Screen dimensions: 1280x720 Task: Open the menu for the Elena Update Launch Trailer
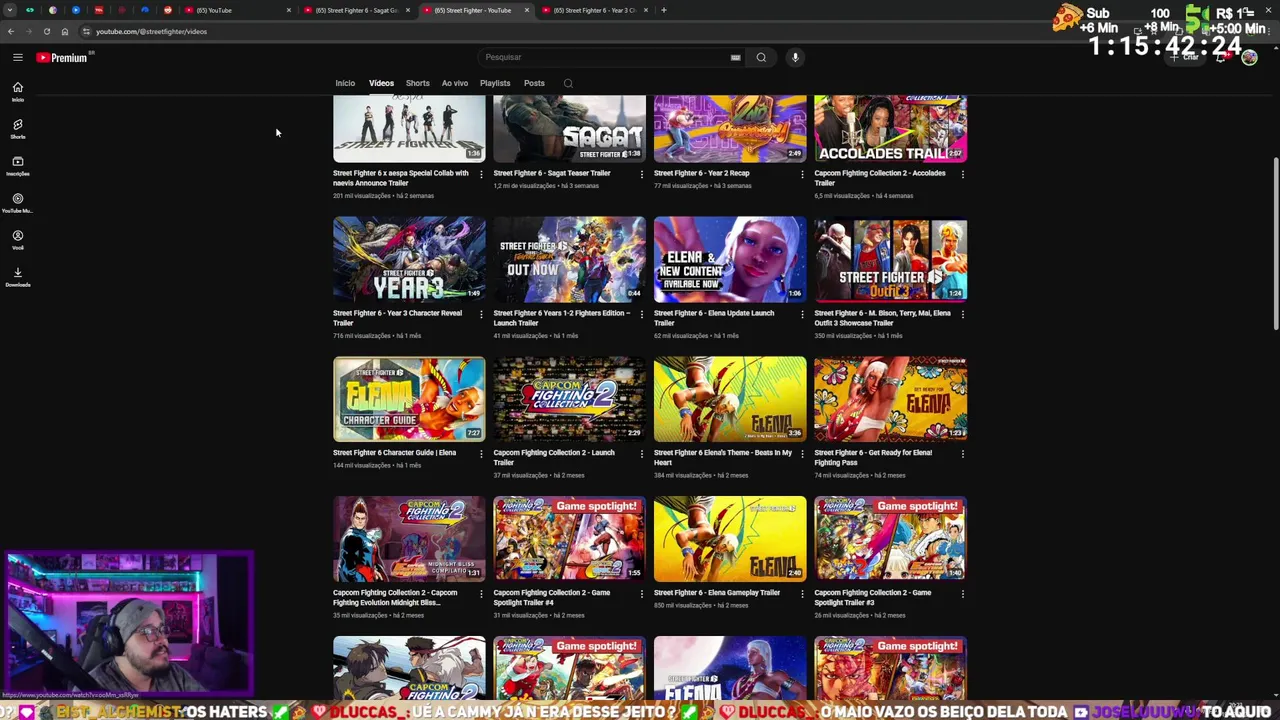[x=802, y=314]
